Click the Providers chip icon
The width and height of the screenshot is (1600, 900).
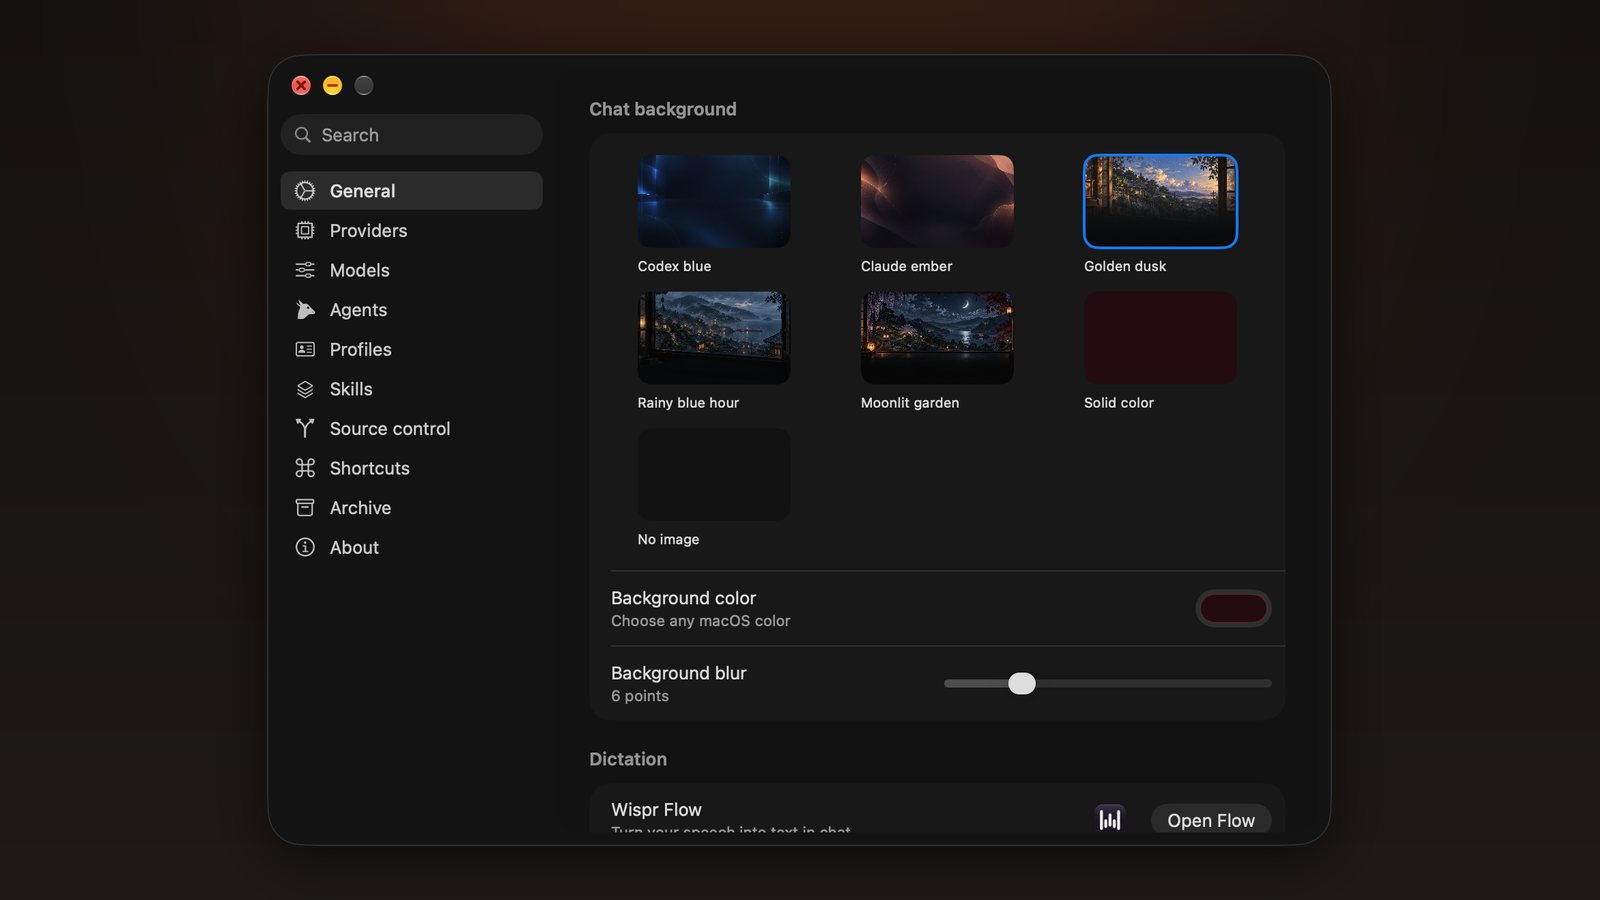[305, 231]
